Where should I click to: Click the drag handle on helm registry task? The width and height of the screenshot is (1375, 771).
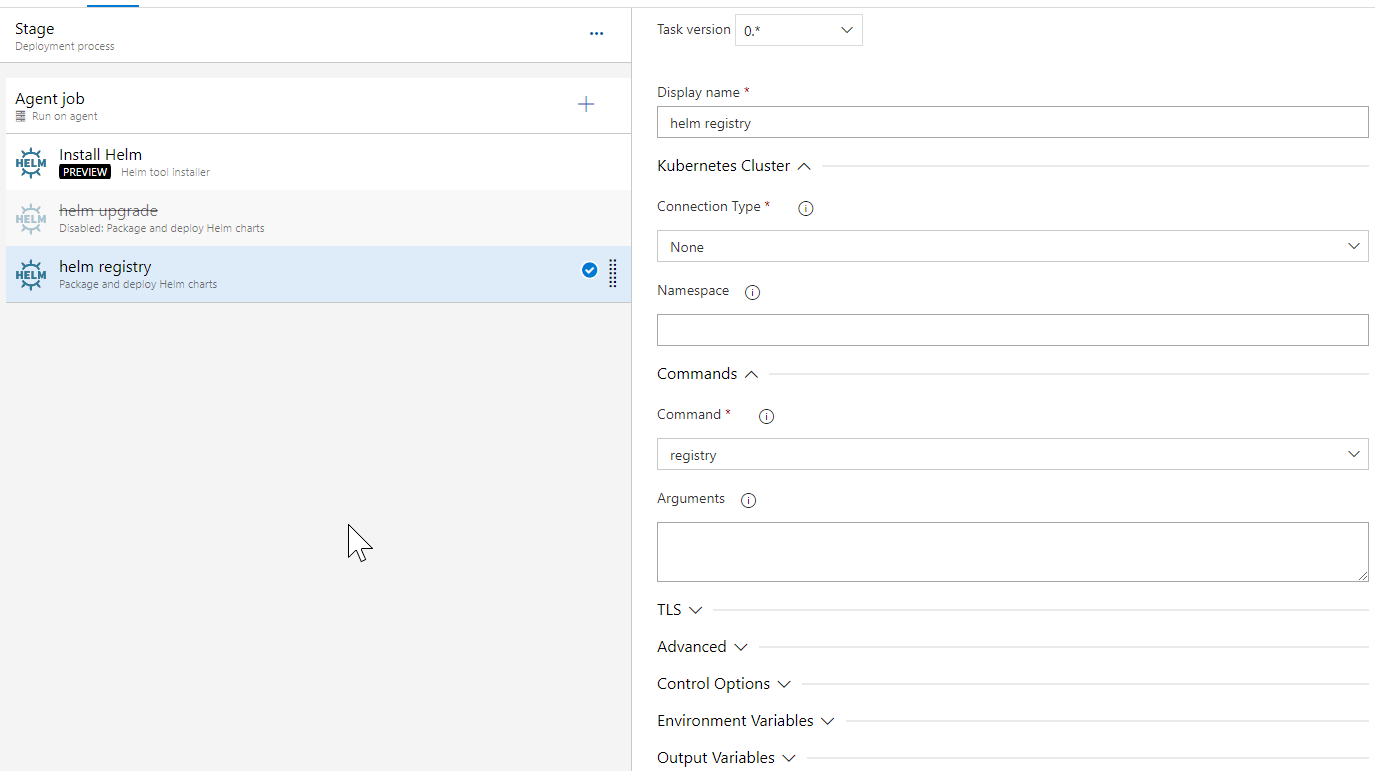click(x=612, y=273)
